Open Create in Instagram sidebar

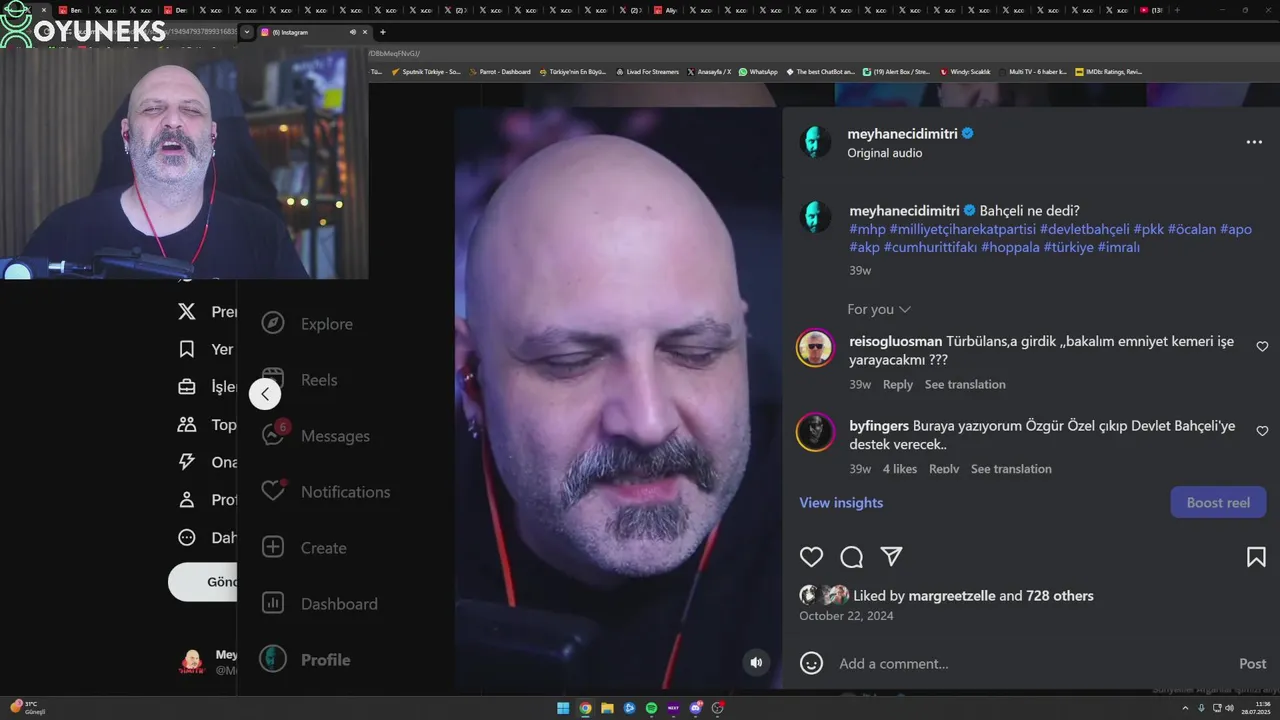tap(303, 548)
